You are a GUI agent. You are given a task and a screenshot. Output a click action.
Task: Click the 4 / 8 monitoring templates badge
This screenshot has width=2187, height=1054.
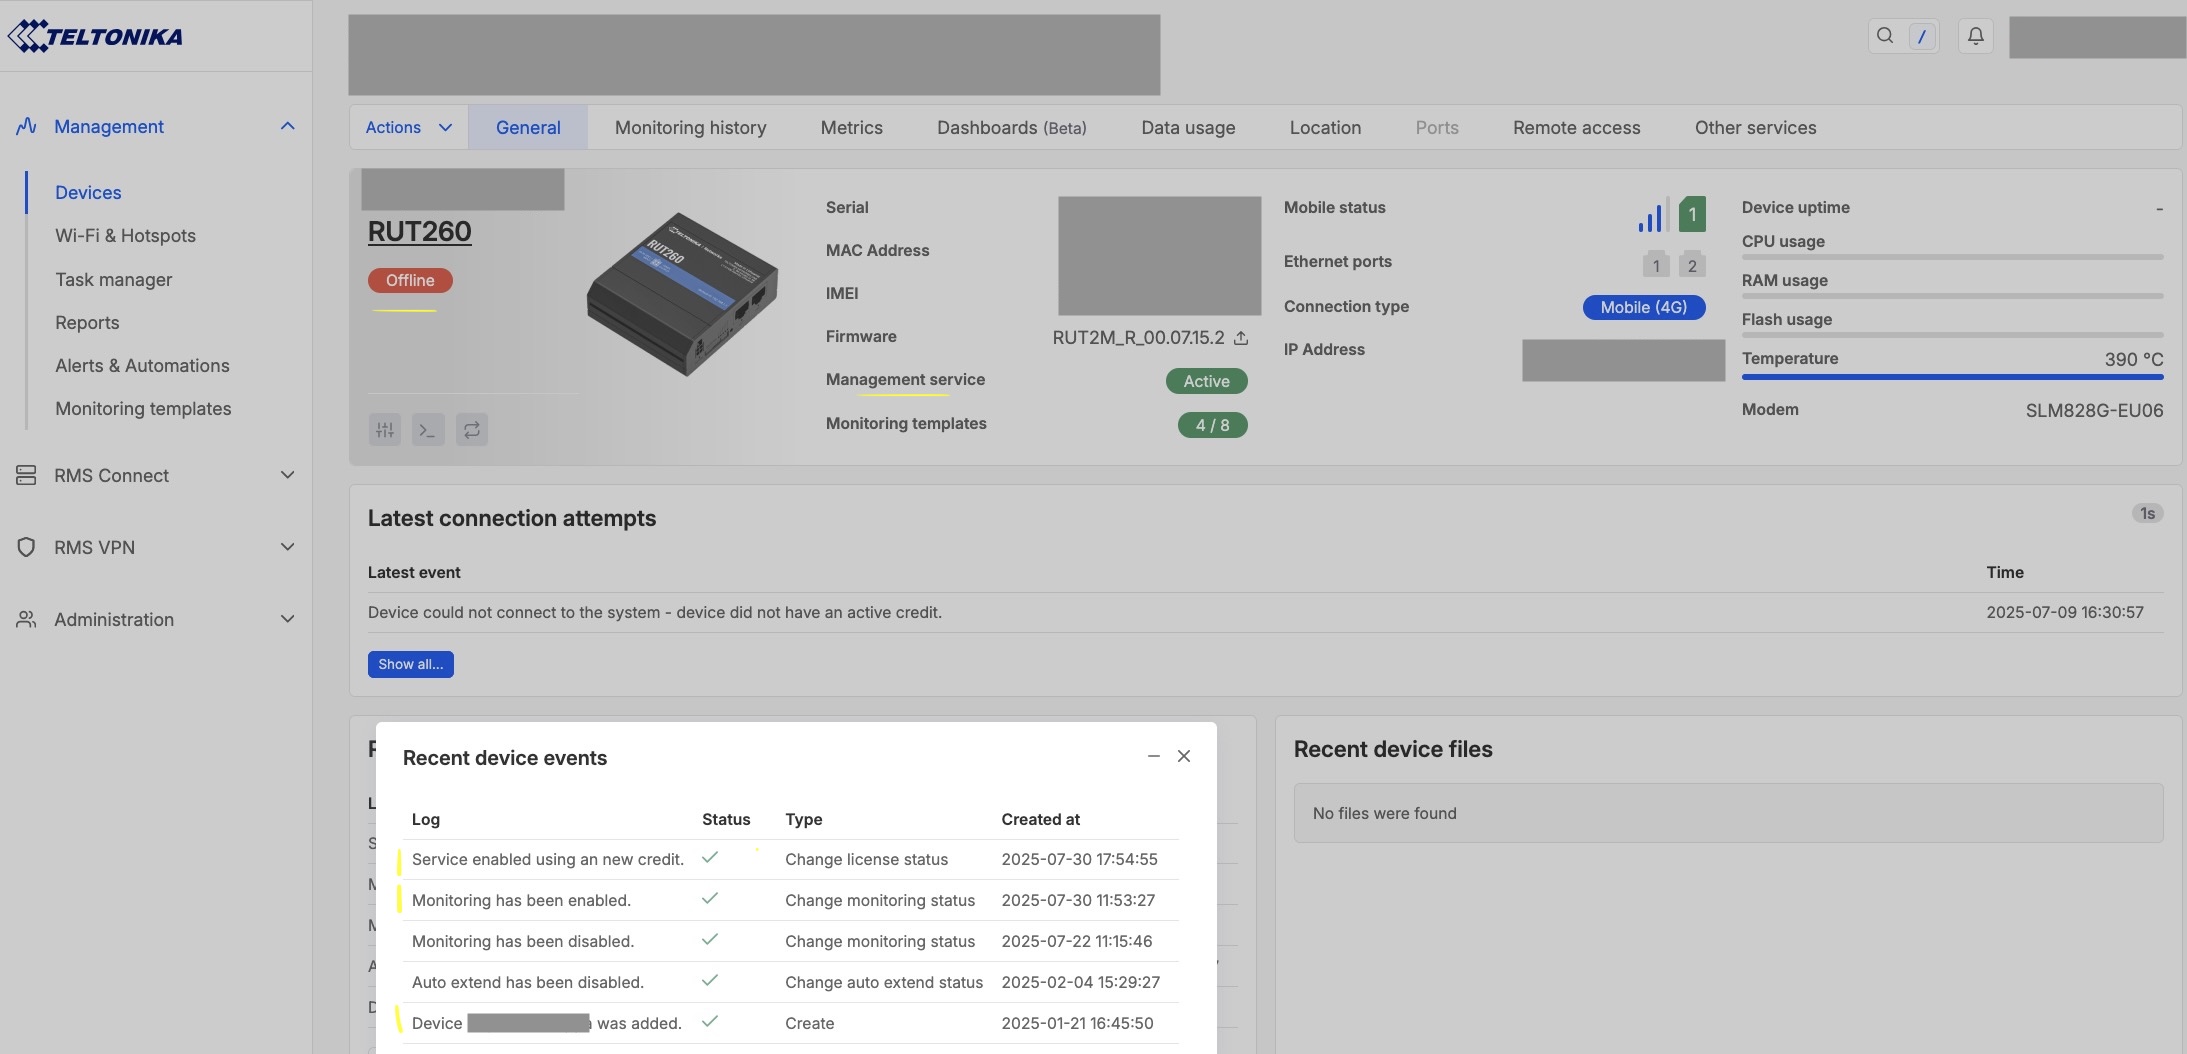1213,425
